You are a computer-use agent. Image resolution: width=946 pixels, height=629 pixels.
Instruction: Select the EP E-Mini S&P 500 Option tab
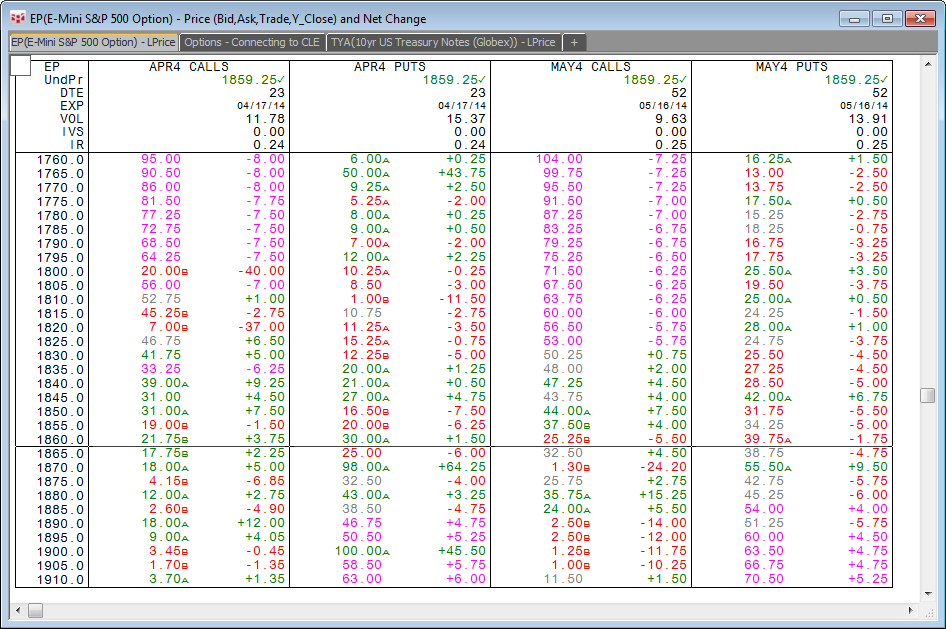pos(93,42)
